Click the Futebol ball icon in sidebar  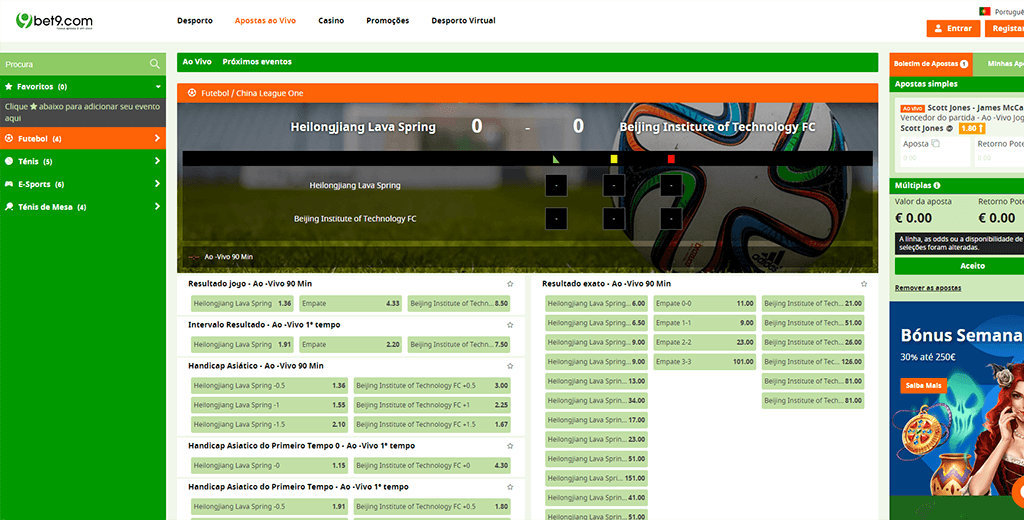tap(9, 138)
